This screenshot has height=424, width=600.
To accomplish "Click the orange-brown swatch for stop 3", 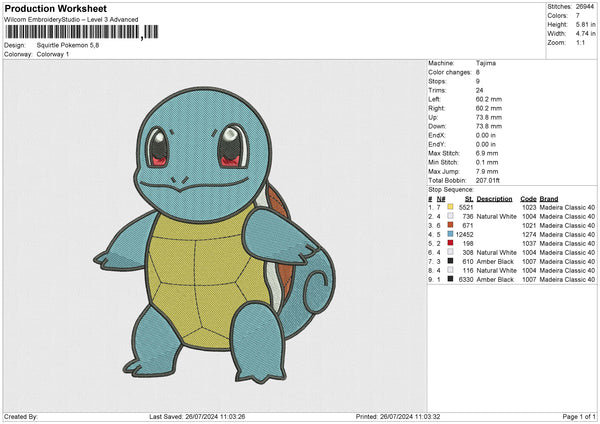I will (x=451, y=225).
